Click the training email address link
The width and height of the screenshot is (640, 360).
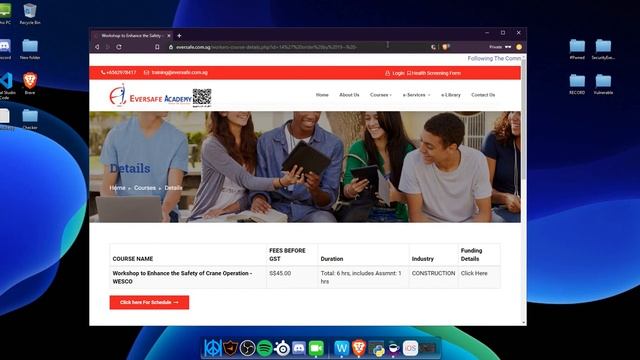pos(176,73)
